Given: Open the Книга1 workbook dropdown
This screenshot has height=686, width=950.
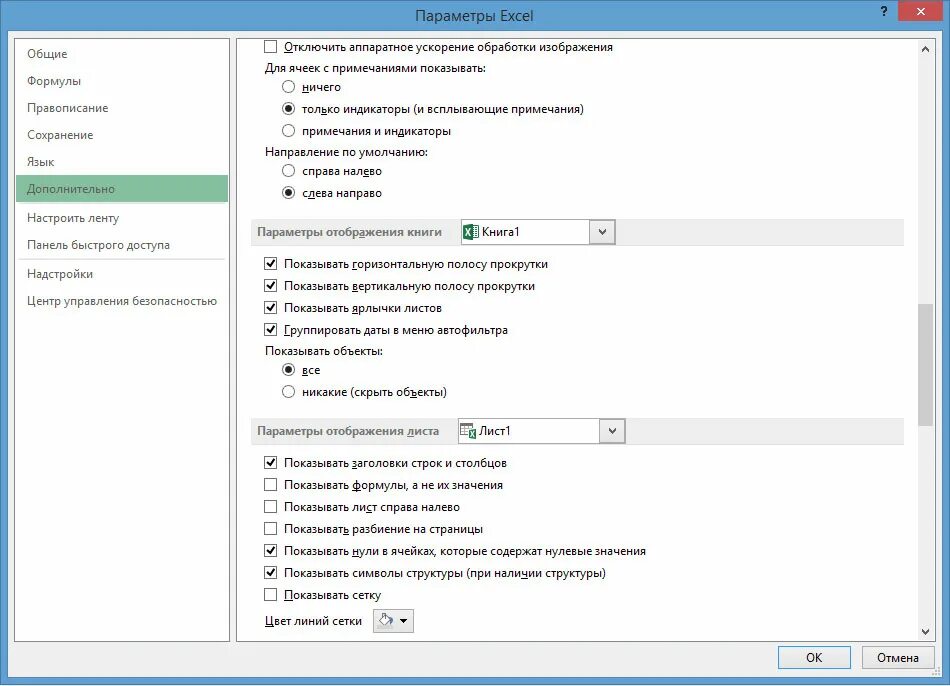Looking at the screenshot, I should (x=602, y=231).
